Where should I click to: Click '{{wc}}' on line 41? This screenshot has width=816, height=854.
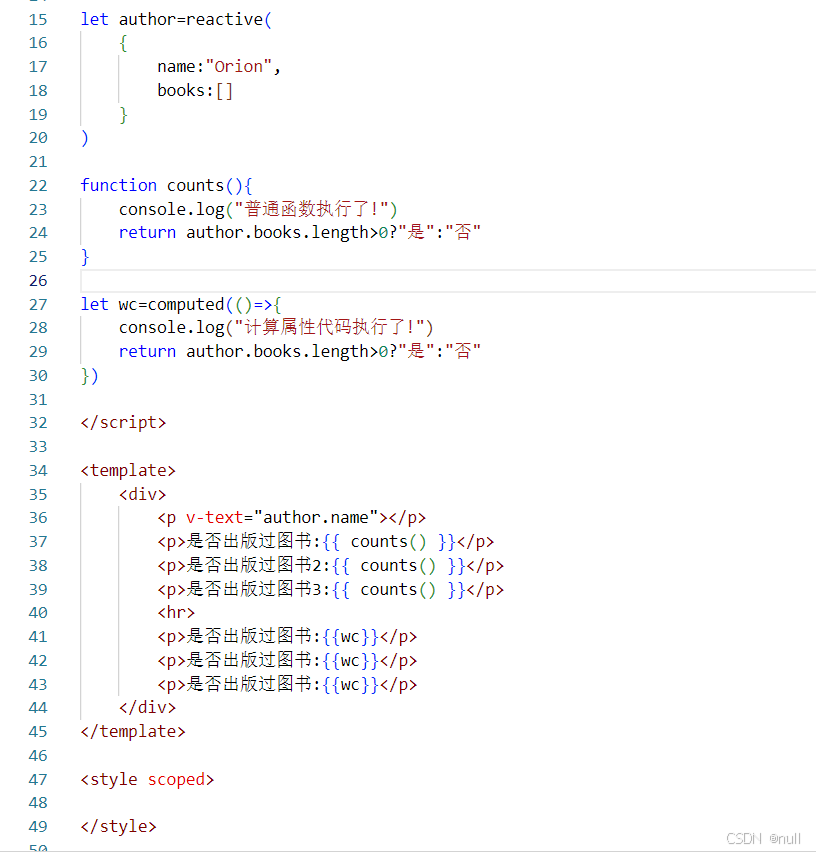click(x=350, y=637)
